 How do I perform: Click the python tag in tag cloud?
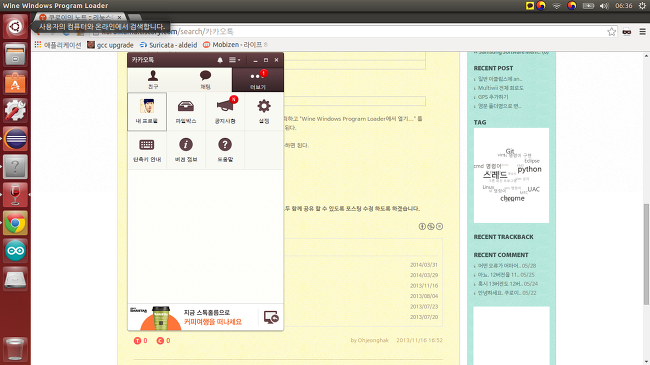coord(529,169)
